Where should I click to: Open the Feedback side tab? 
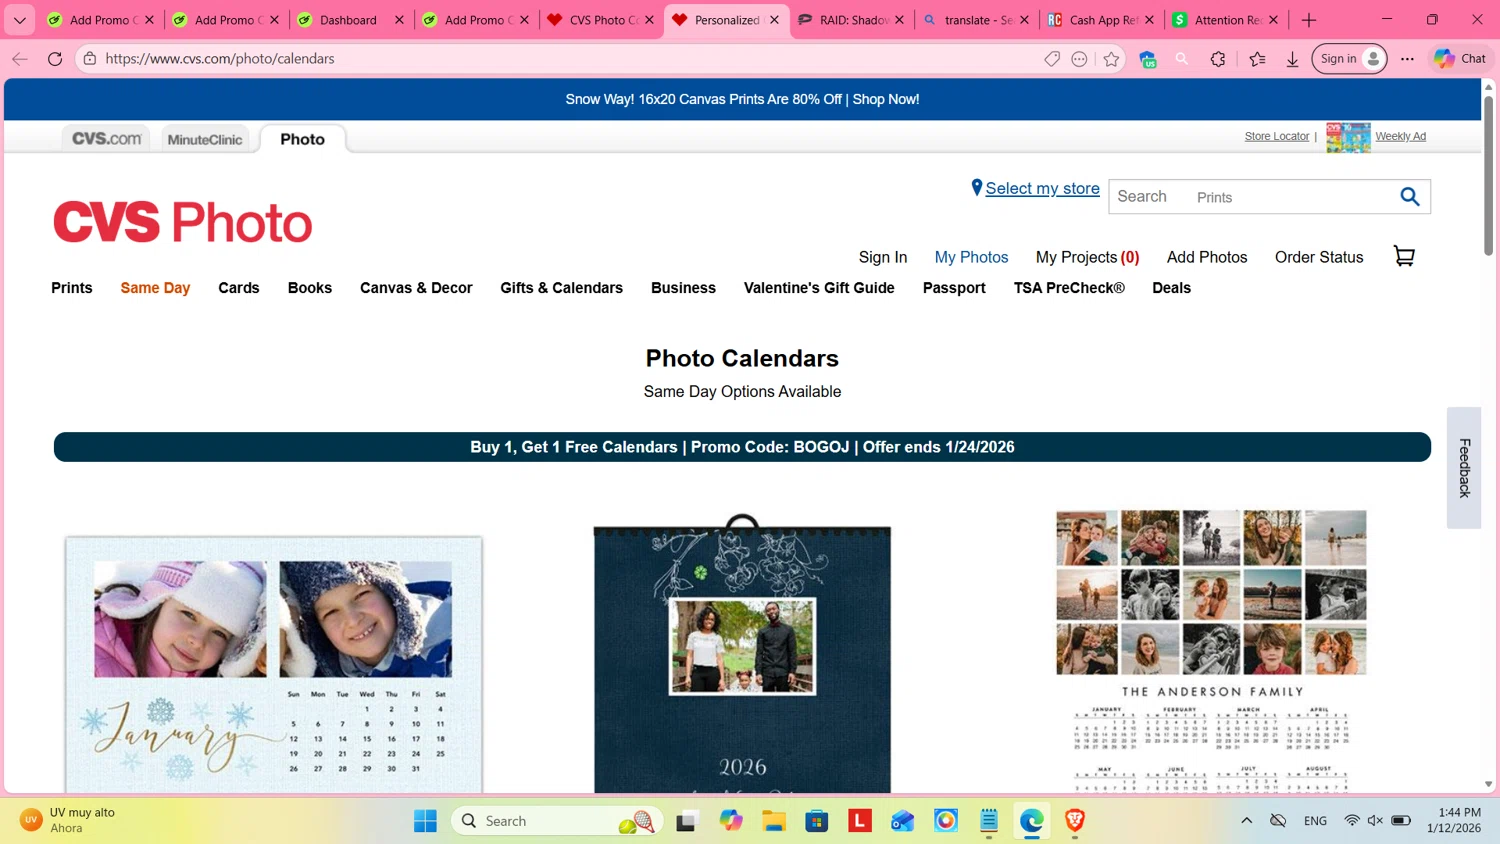pyautogui.click(x=1464, y=468)
